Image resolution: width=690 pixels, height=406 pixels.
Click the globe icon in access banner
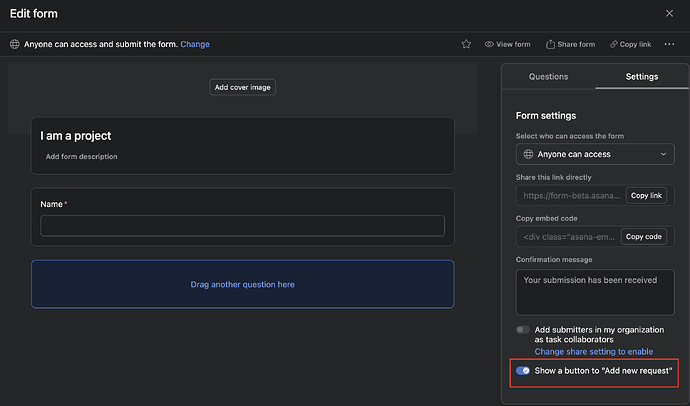coord(14,44)
